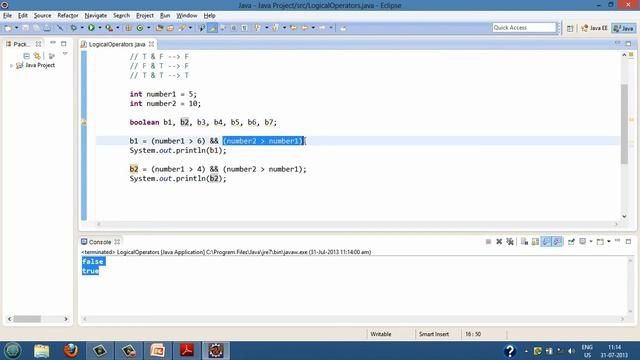Open the File menu
640x360 pixels.
7,16
